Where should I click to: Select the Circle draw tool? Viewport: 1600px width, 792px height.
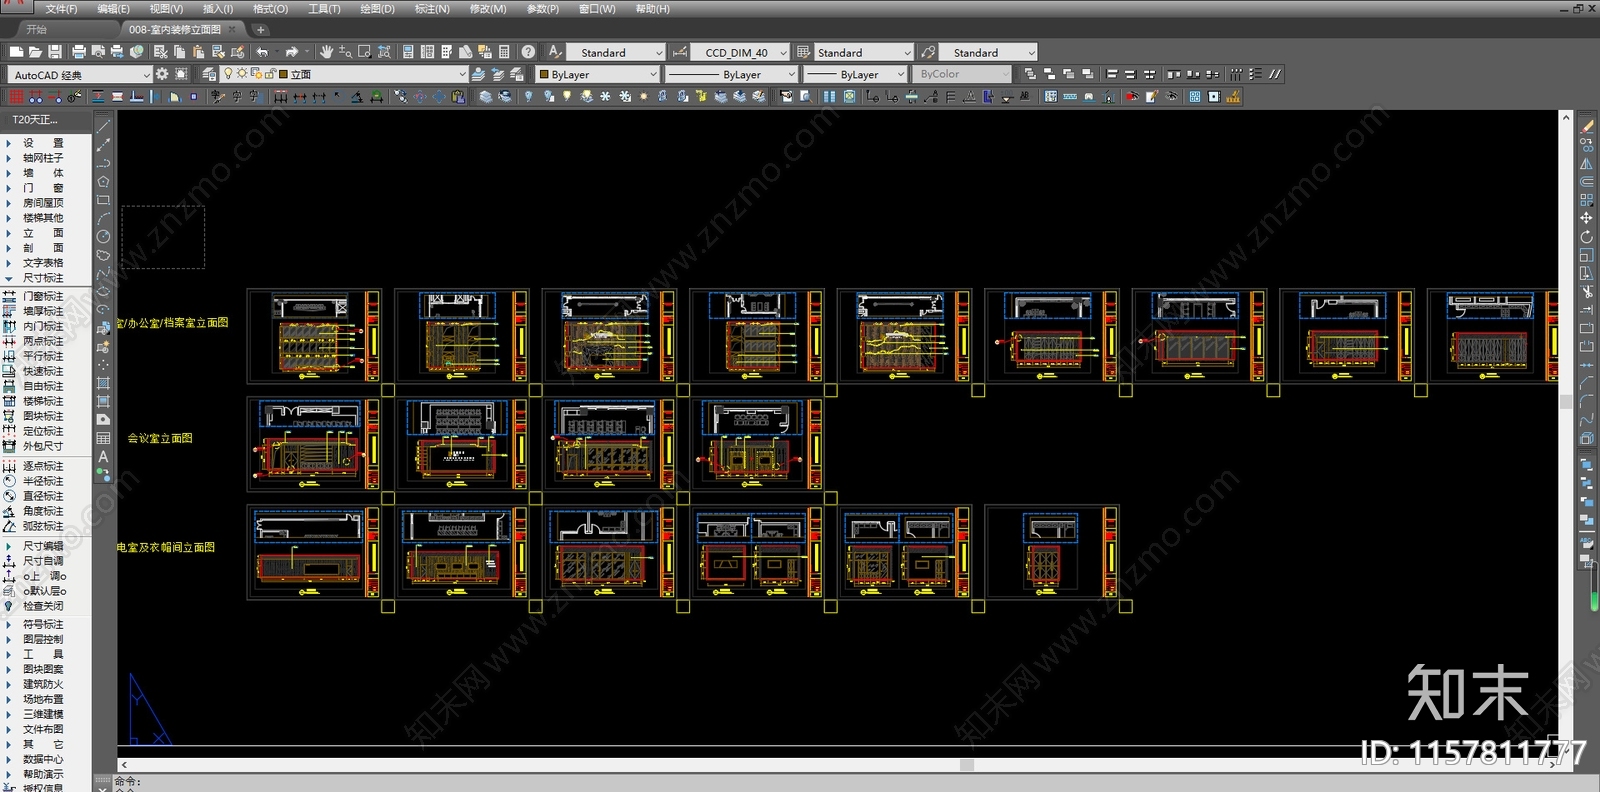tap(103, 237)
